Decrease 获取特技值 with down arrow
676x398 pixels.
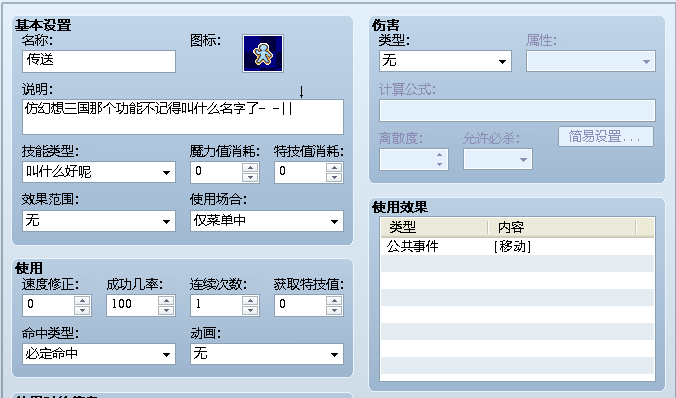point(334,310)
